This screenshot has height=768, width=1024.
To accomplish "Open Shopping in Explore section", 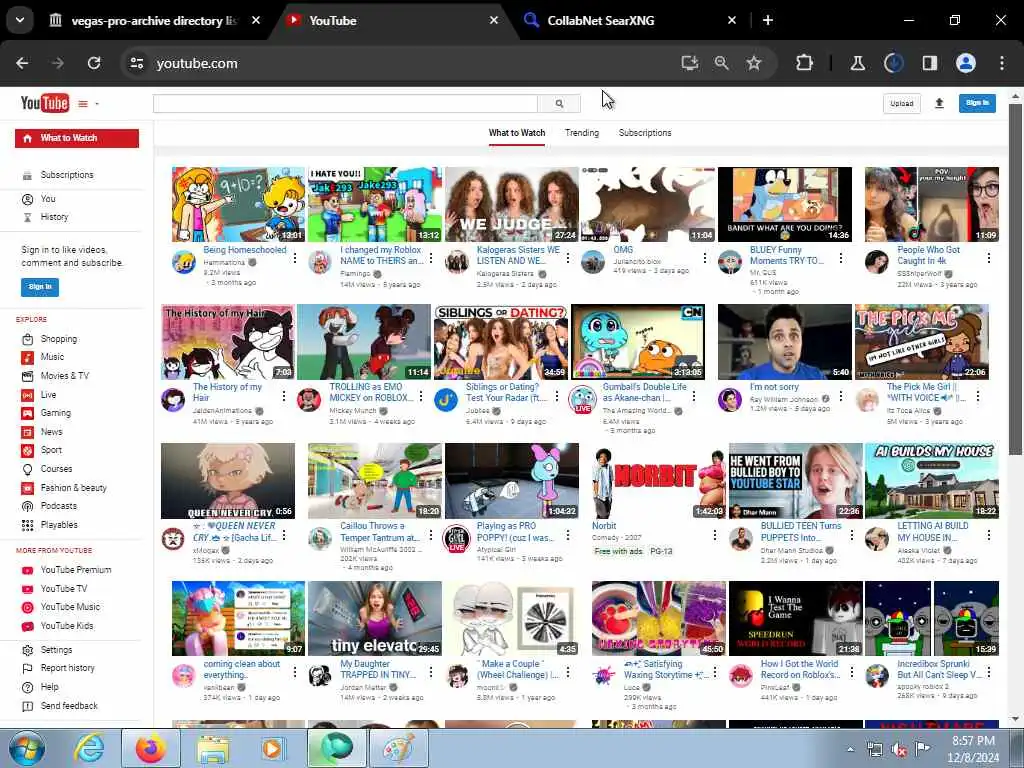I will click(x=59, y=339).
